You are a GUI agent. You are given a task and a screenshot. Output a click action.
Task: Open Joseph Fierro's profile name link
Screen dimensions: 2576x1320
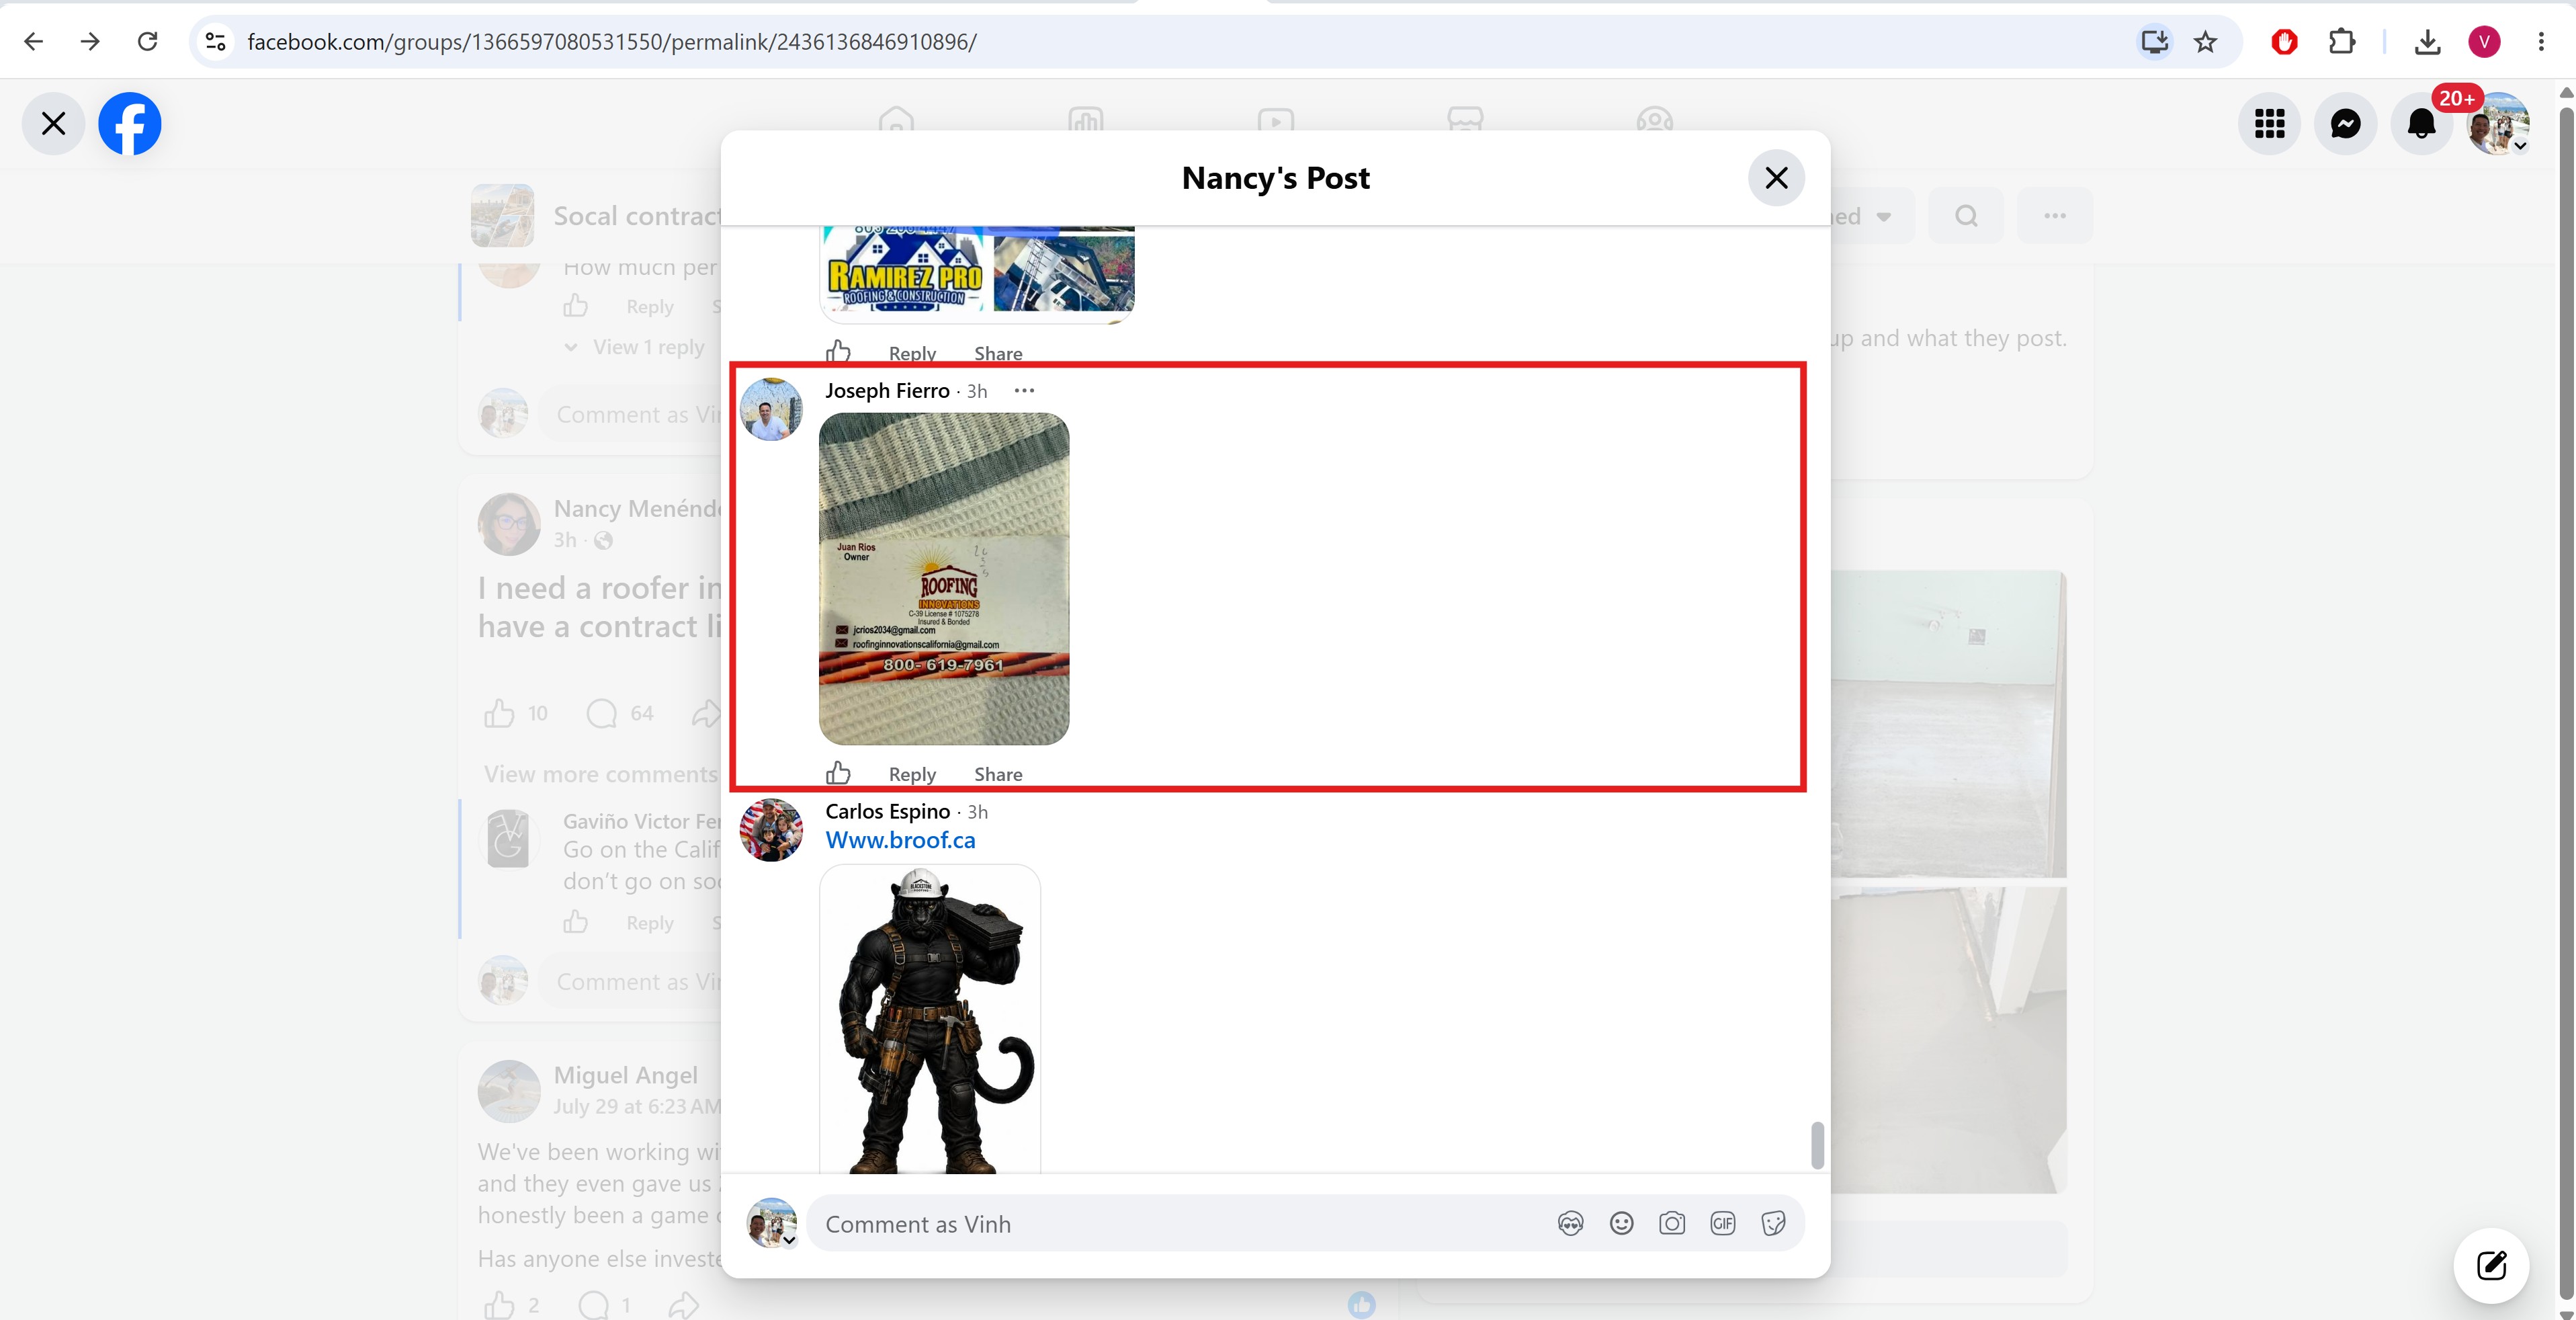click(x=887, y=391)
